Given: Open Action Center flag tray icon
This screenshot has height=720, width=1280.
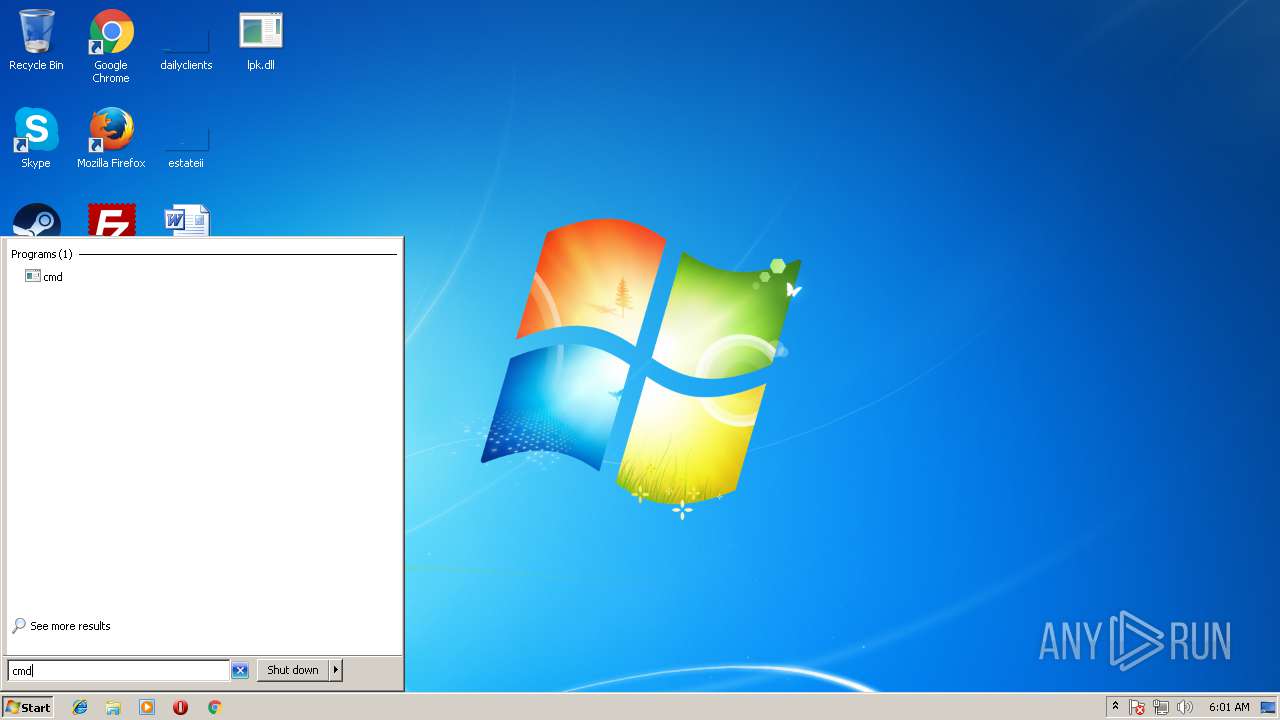Looking at the screenshot, I should click(1137, 707).
